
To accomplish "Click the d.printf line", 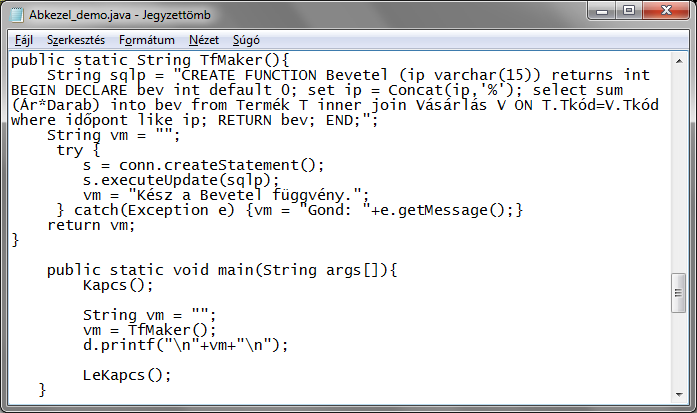I will pos(185,345).
